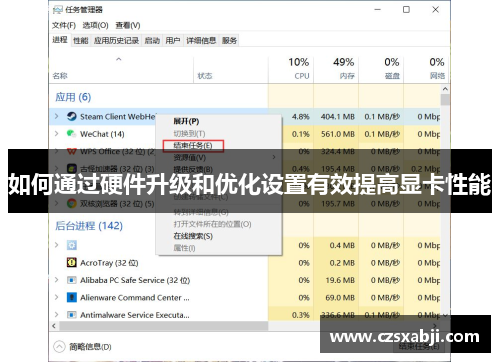Choose 属性(I) in the context menu

coord(184,248)
